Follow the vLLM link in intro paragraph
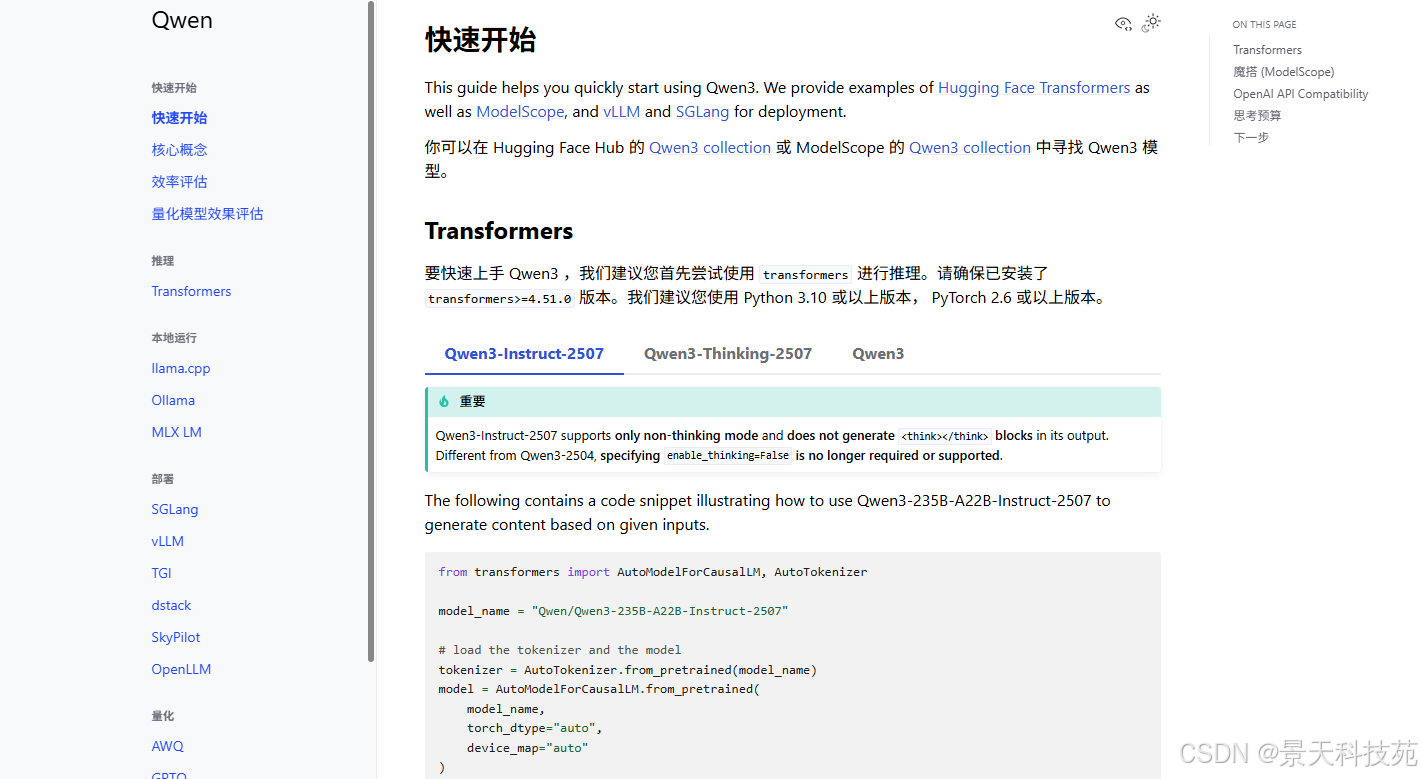 pyautogui.click(x=621, y=112)
